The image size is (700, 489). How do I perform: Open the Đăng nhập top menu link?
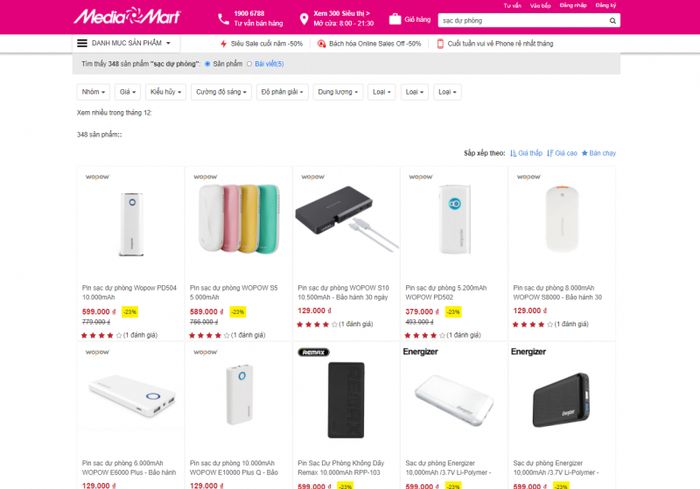point(573,5)
